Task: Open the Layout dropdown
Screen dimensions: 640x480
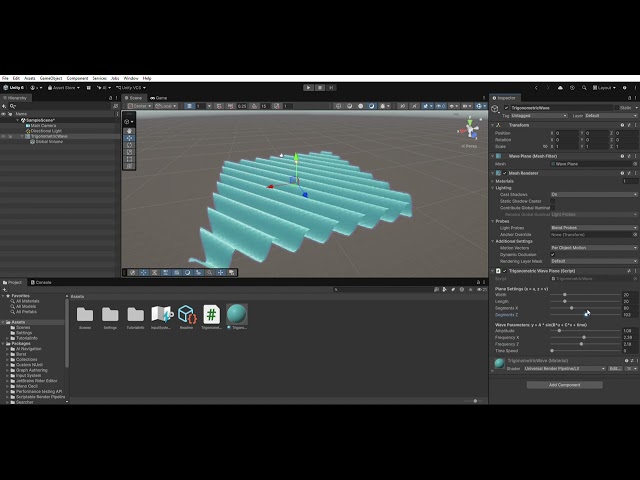Action: (604, 88)
